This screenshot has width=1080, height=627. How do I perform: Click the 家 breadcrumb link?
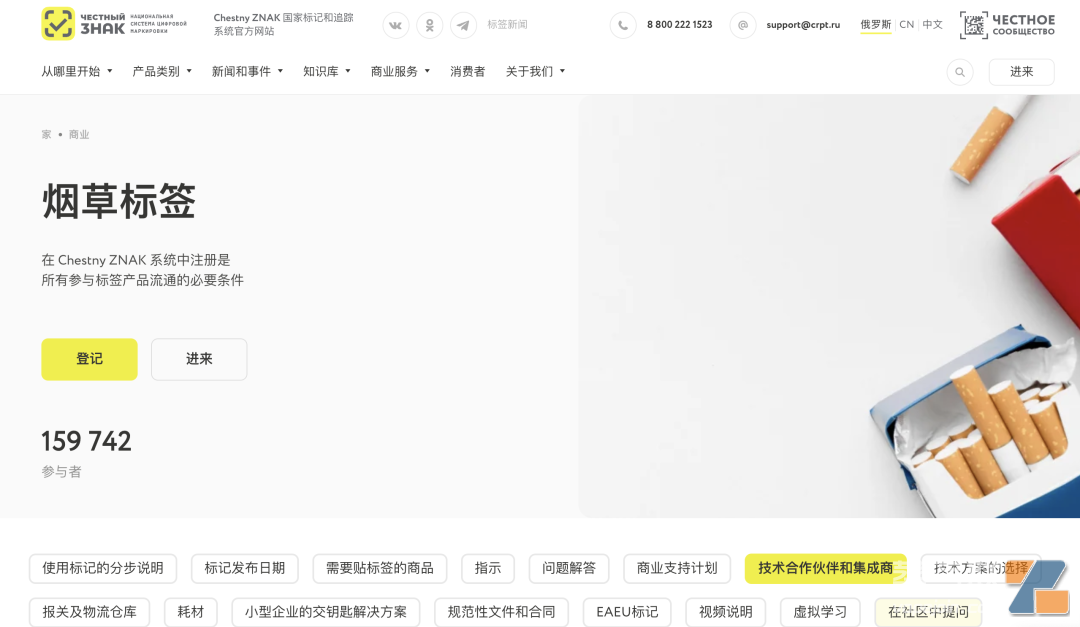[46, 134]
